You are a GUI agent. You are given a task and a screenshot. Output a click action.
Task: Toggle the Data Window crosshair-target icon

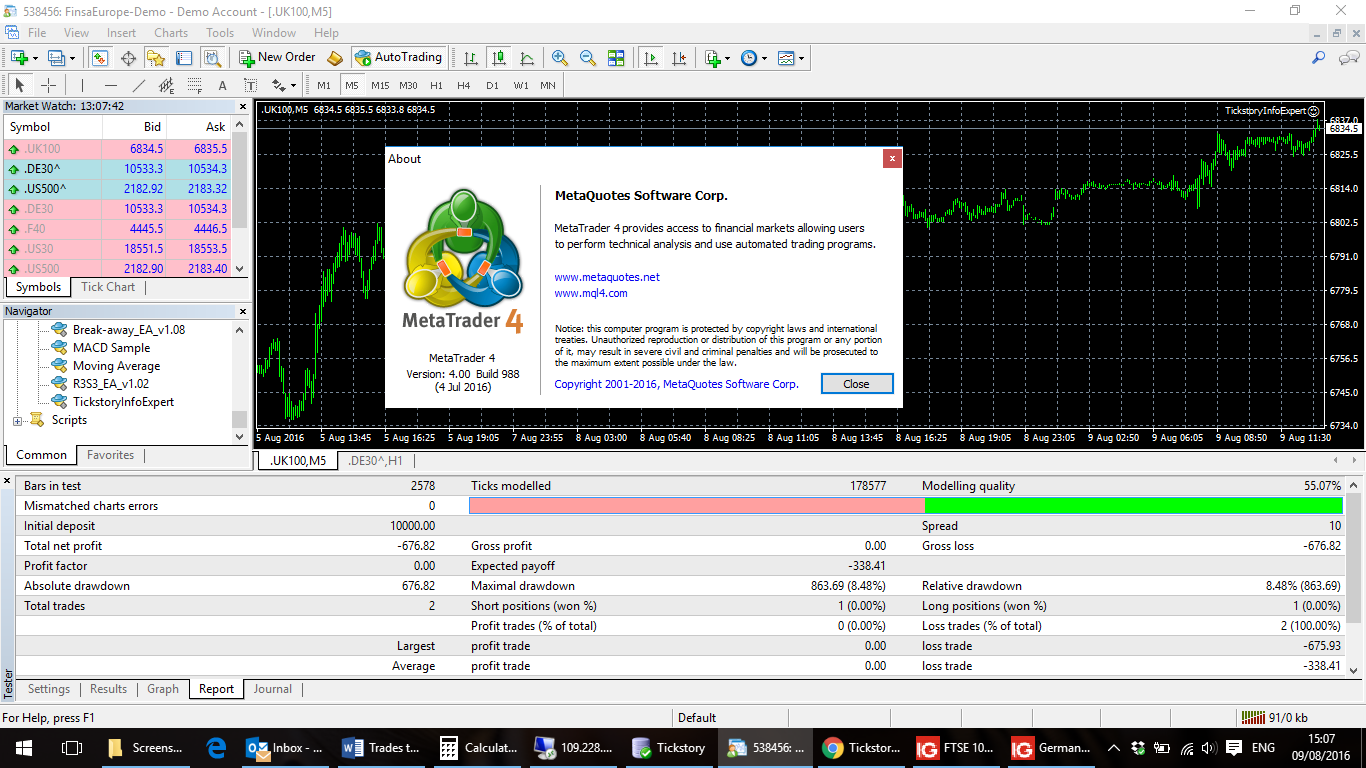[x=128, y=58]
